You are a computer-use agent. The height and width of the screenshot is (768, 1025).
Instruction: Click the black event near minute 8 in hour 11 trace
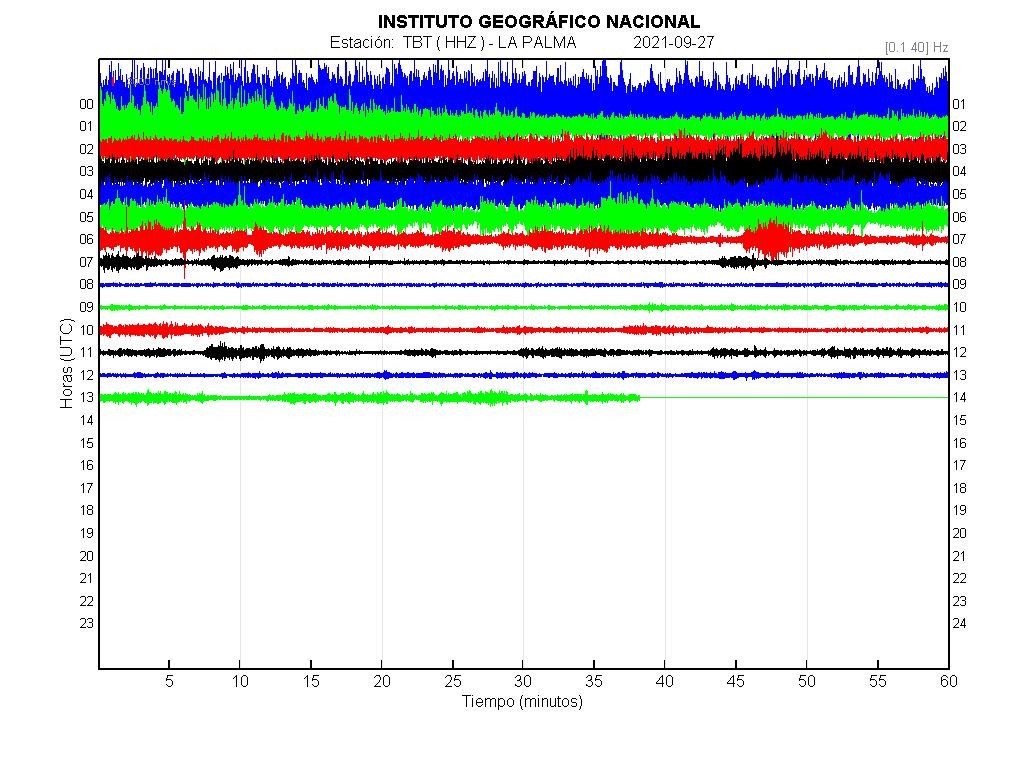218,352
